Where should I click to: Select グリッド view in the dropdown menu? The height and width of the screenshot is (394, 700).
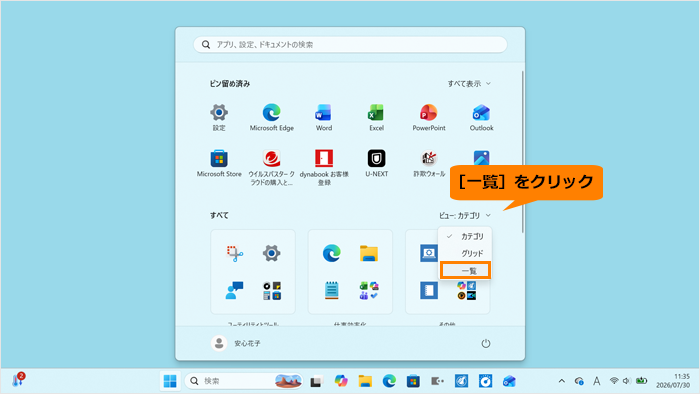pyautogui.click(x=465, y=253)
